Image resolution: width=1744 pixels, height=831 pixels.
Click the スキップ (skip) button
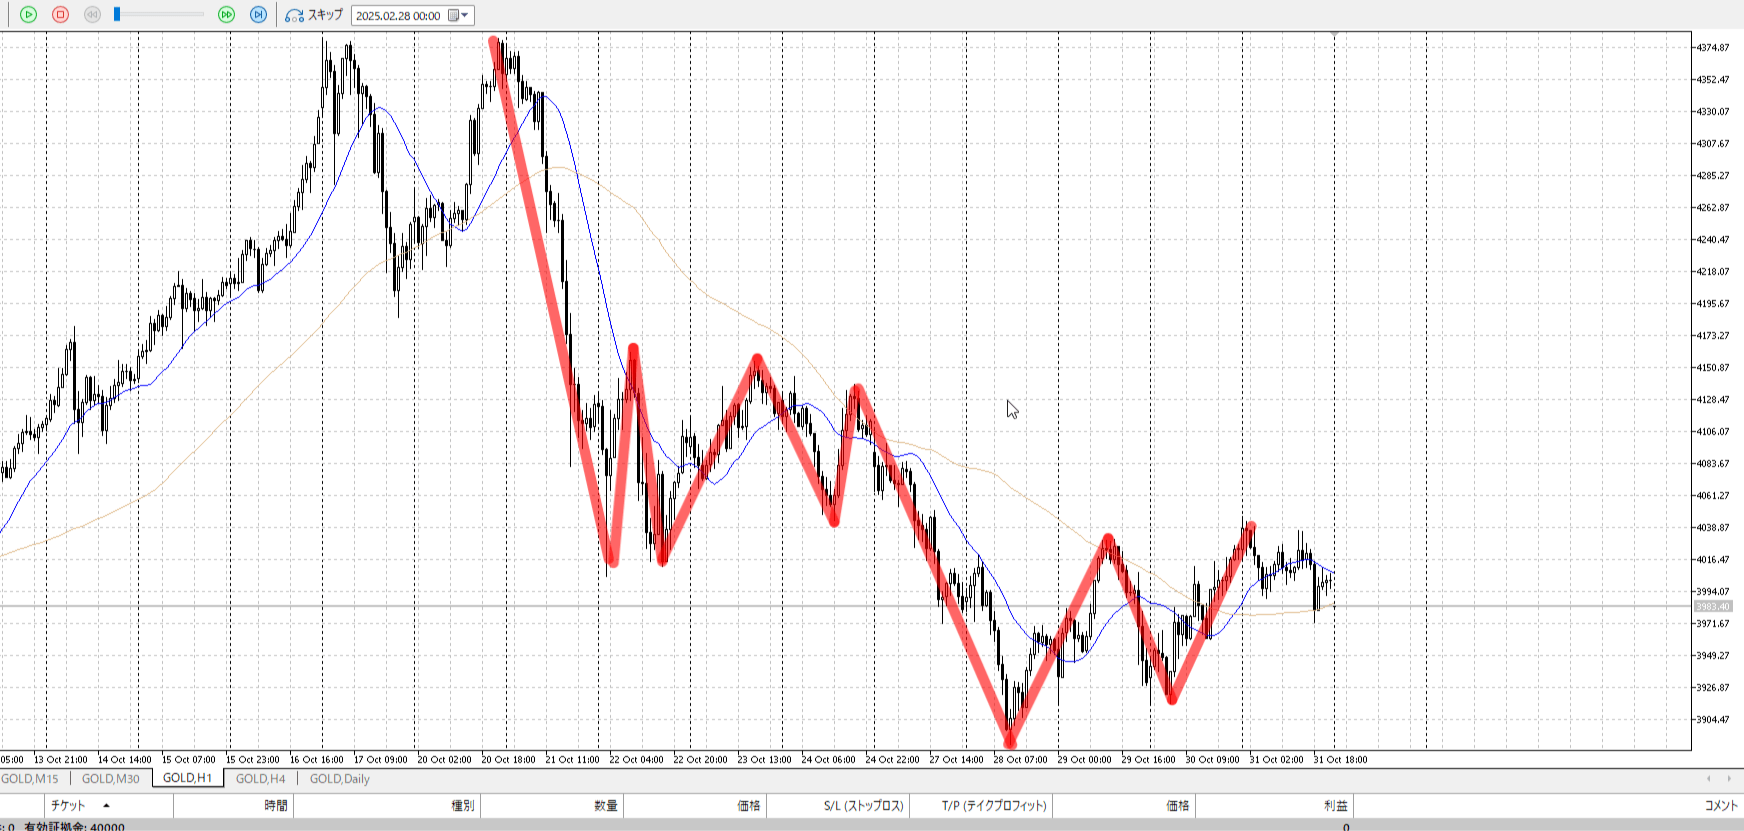(314, 15)
